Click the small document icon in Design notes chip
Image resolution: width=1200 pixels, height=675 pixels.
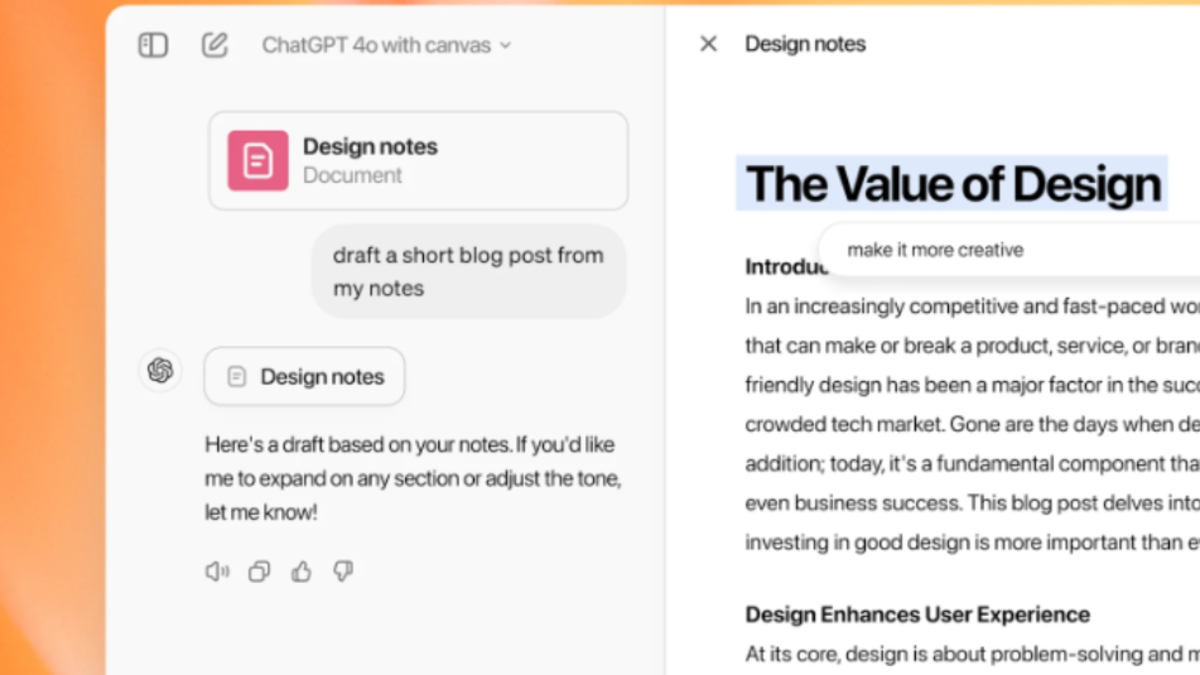tap(236, 377)
